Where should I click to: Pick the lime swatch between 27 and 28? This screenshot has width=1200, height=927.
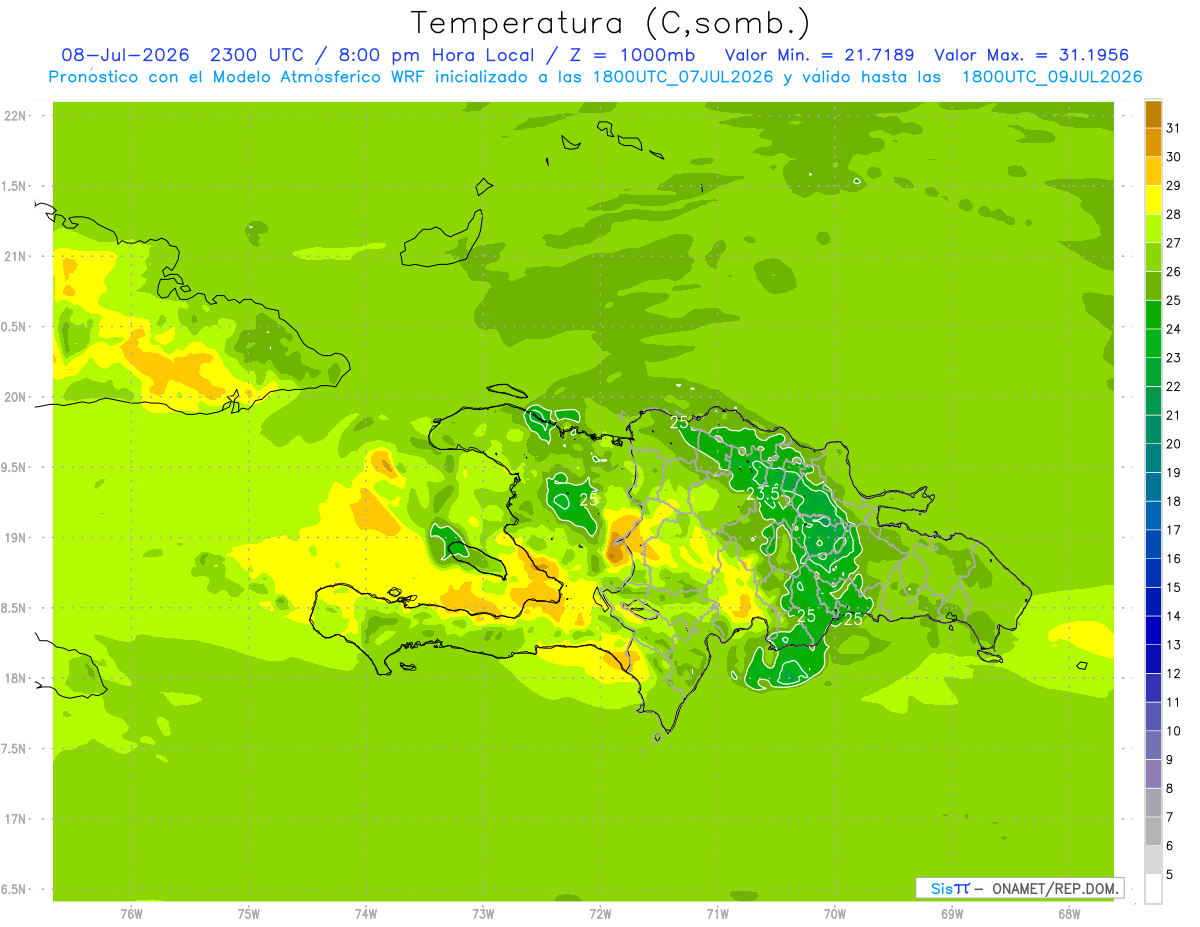click(1153, 229)
